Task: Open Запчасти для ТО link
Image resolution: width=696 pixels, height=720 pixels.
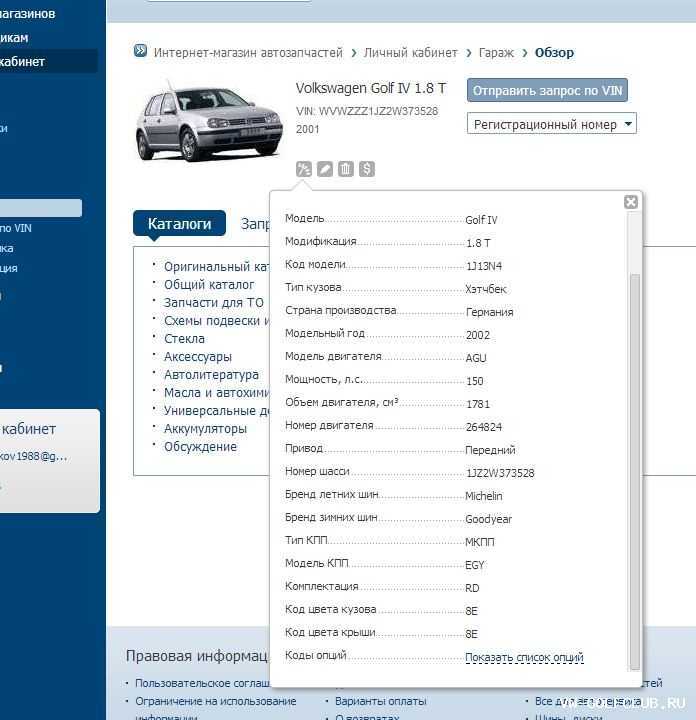Action: coord(214,303)
